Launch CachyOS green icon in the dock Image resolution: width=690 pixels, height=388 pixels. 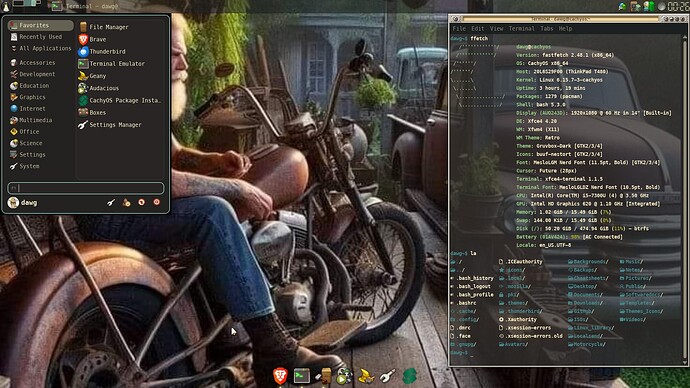[x=409, y=376]
